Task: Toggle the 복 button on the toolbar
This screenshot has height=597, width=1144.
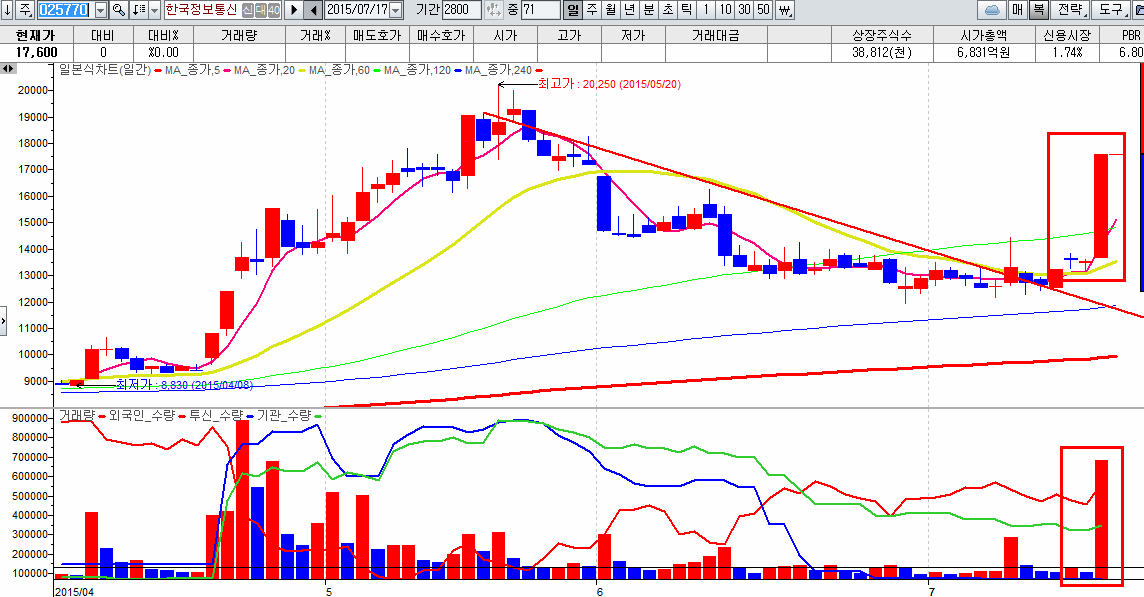Action: [x=1038, y=10]
